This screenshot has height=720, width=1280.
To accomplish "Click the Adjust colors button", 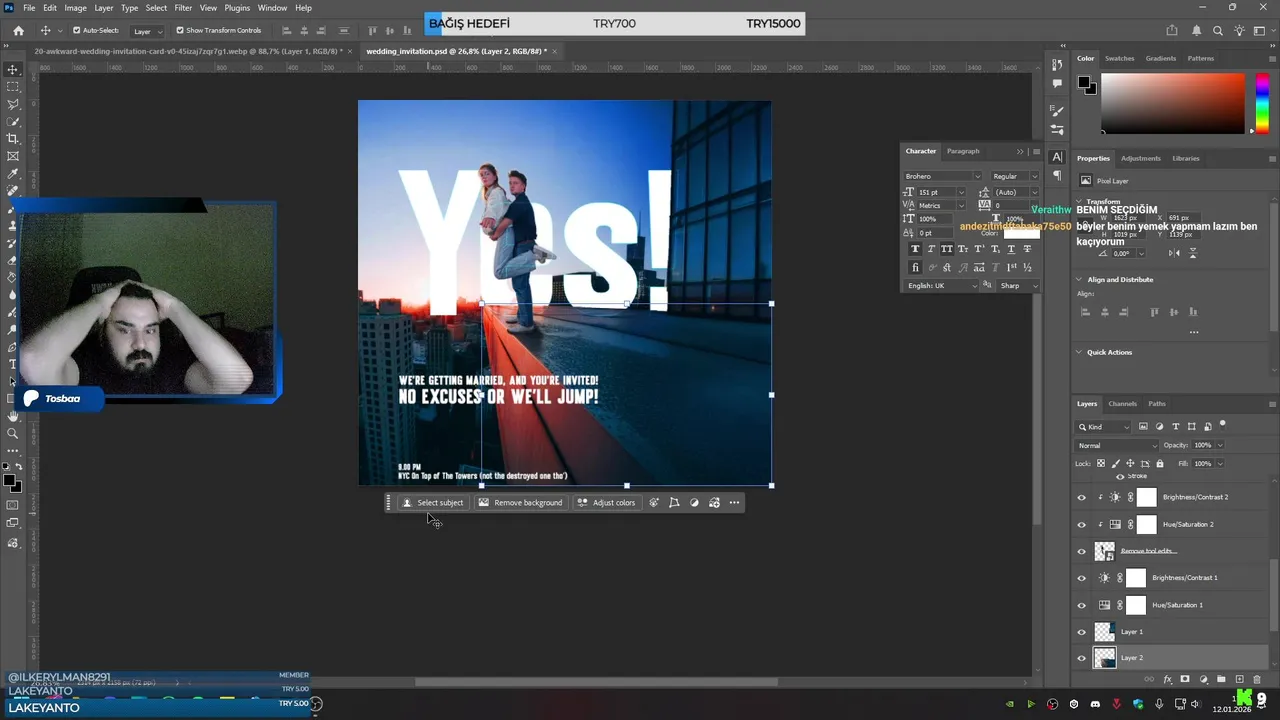I will pos(606,503).
